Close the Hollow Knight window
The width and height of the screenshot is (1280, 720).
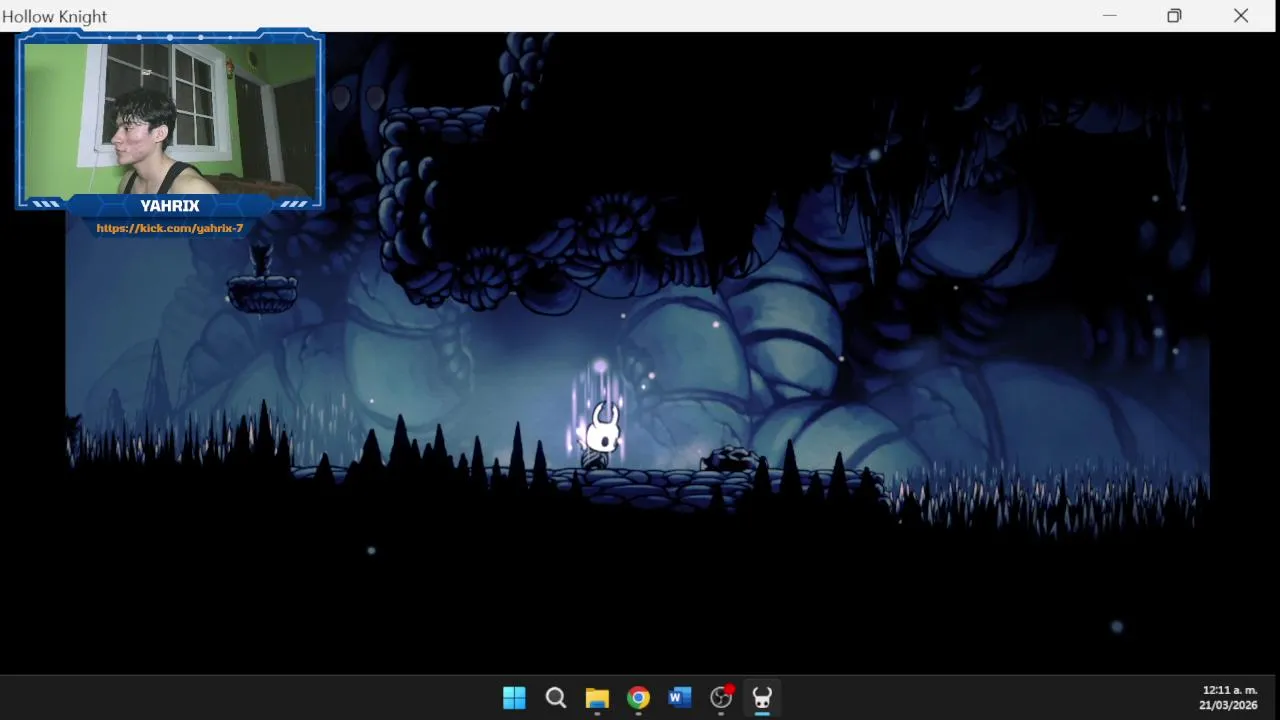[x=1241, y=16]
